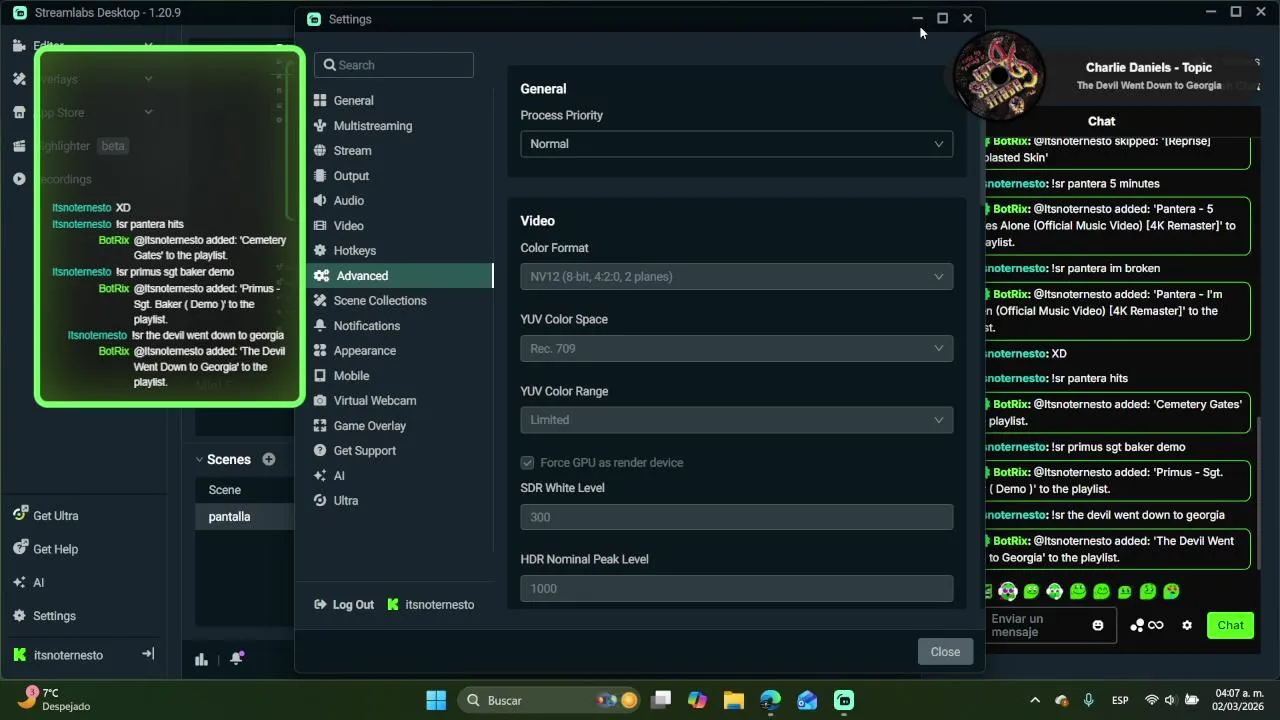
Task: Toggle Force GPU as render device checkbox
Action: 527,463
